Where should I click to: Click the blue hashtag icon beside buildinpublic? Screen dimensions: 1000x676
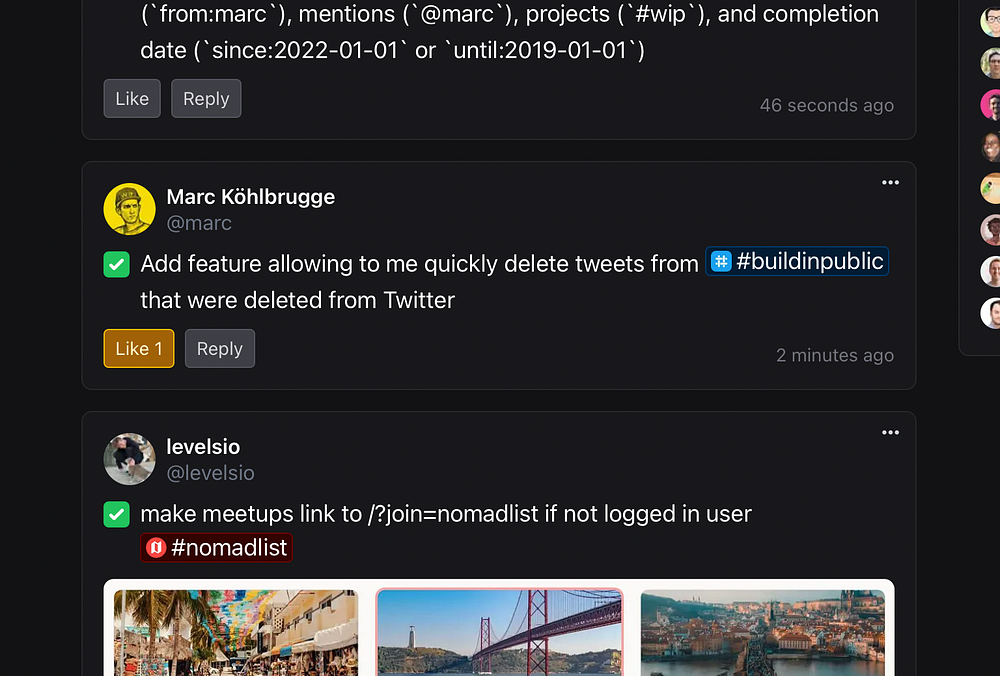coord(721,262)
